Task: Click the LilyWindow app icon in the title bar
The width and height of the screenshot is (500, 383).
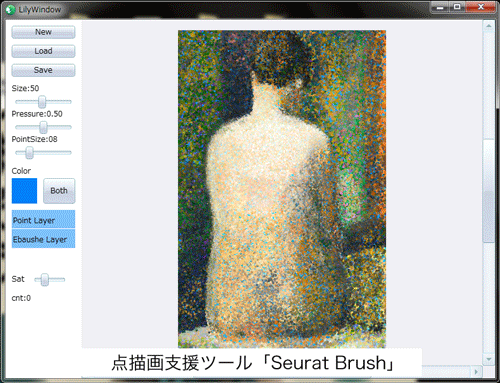Action: click(x=10, y=10)
